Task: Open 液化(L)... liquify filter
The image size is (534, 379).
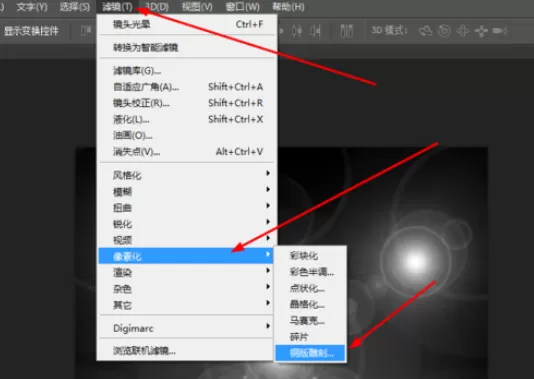Action: point(187,120)
